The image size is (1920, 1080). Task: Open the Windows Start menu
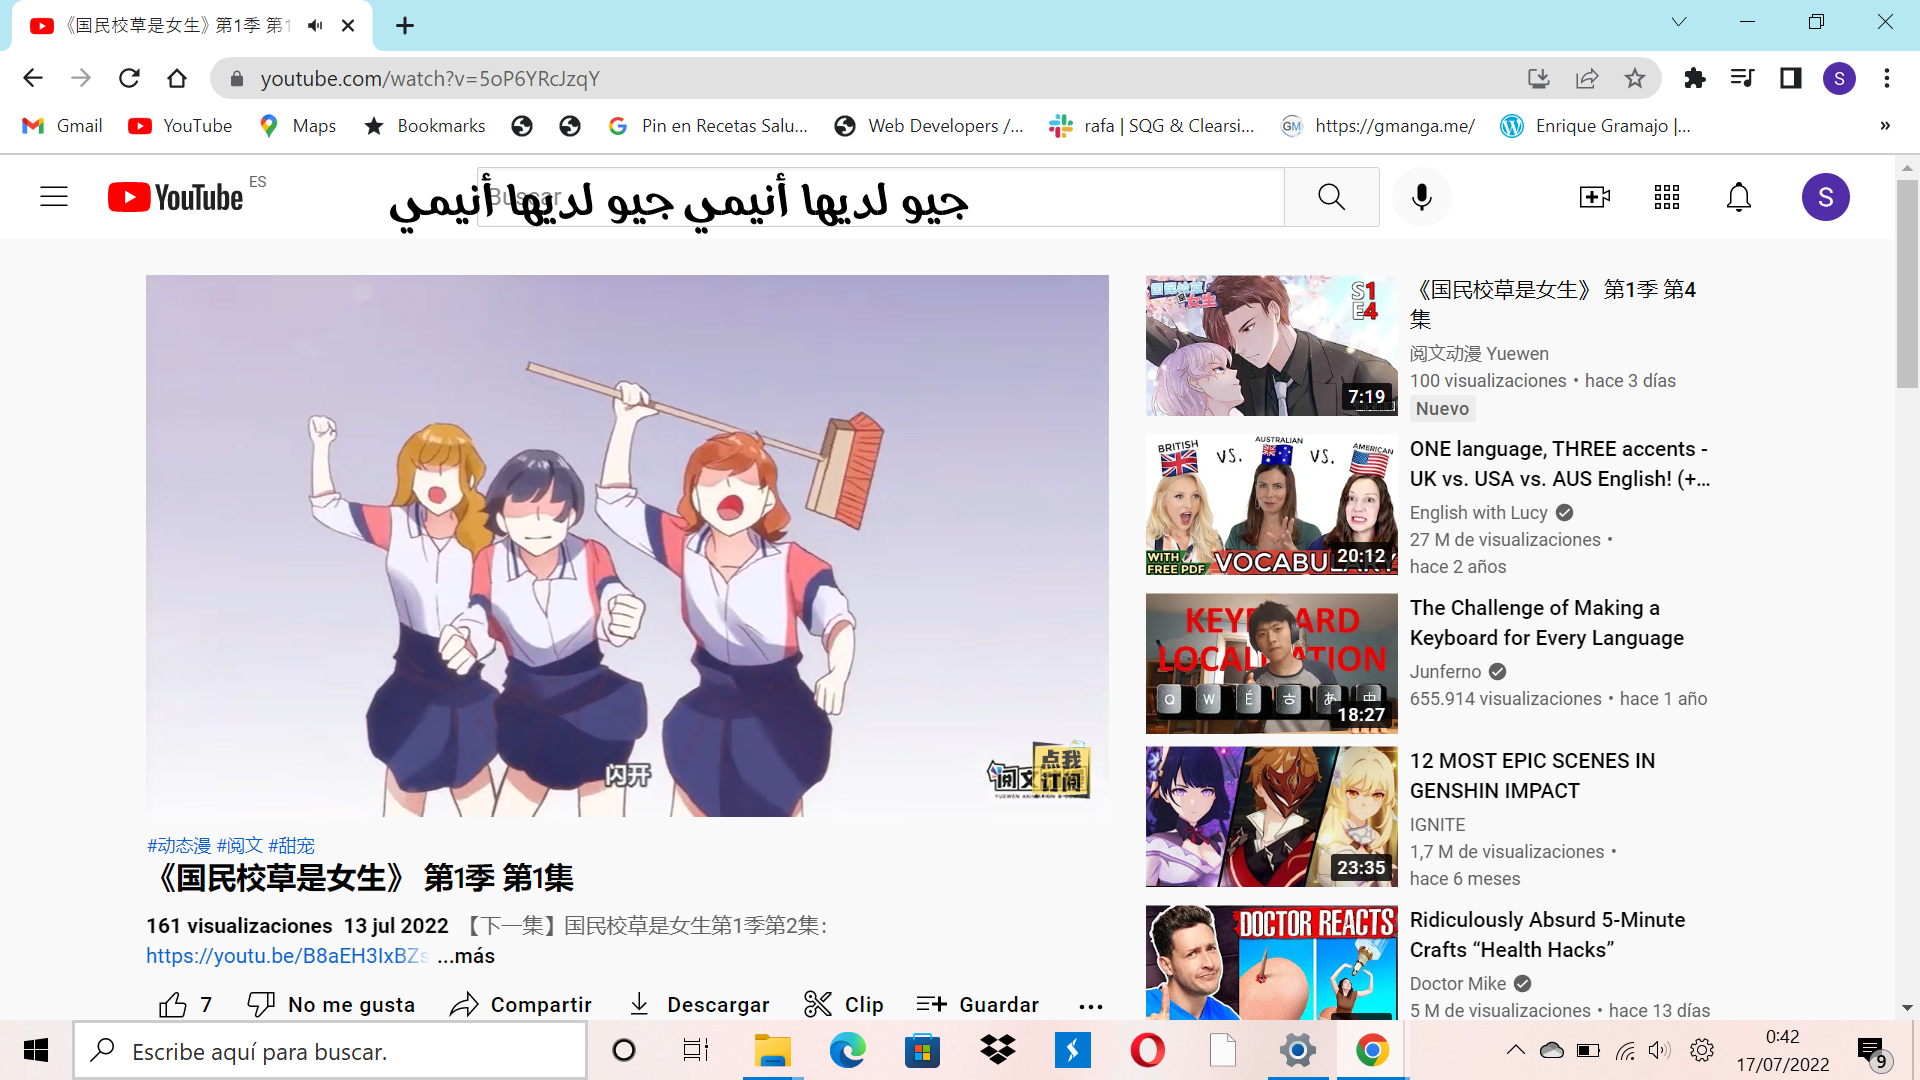[x=36, y=1050]
